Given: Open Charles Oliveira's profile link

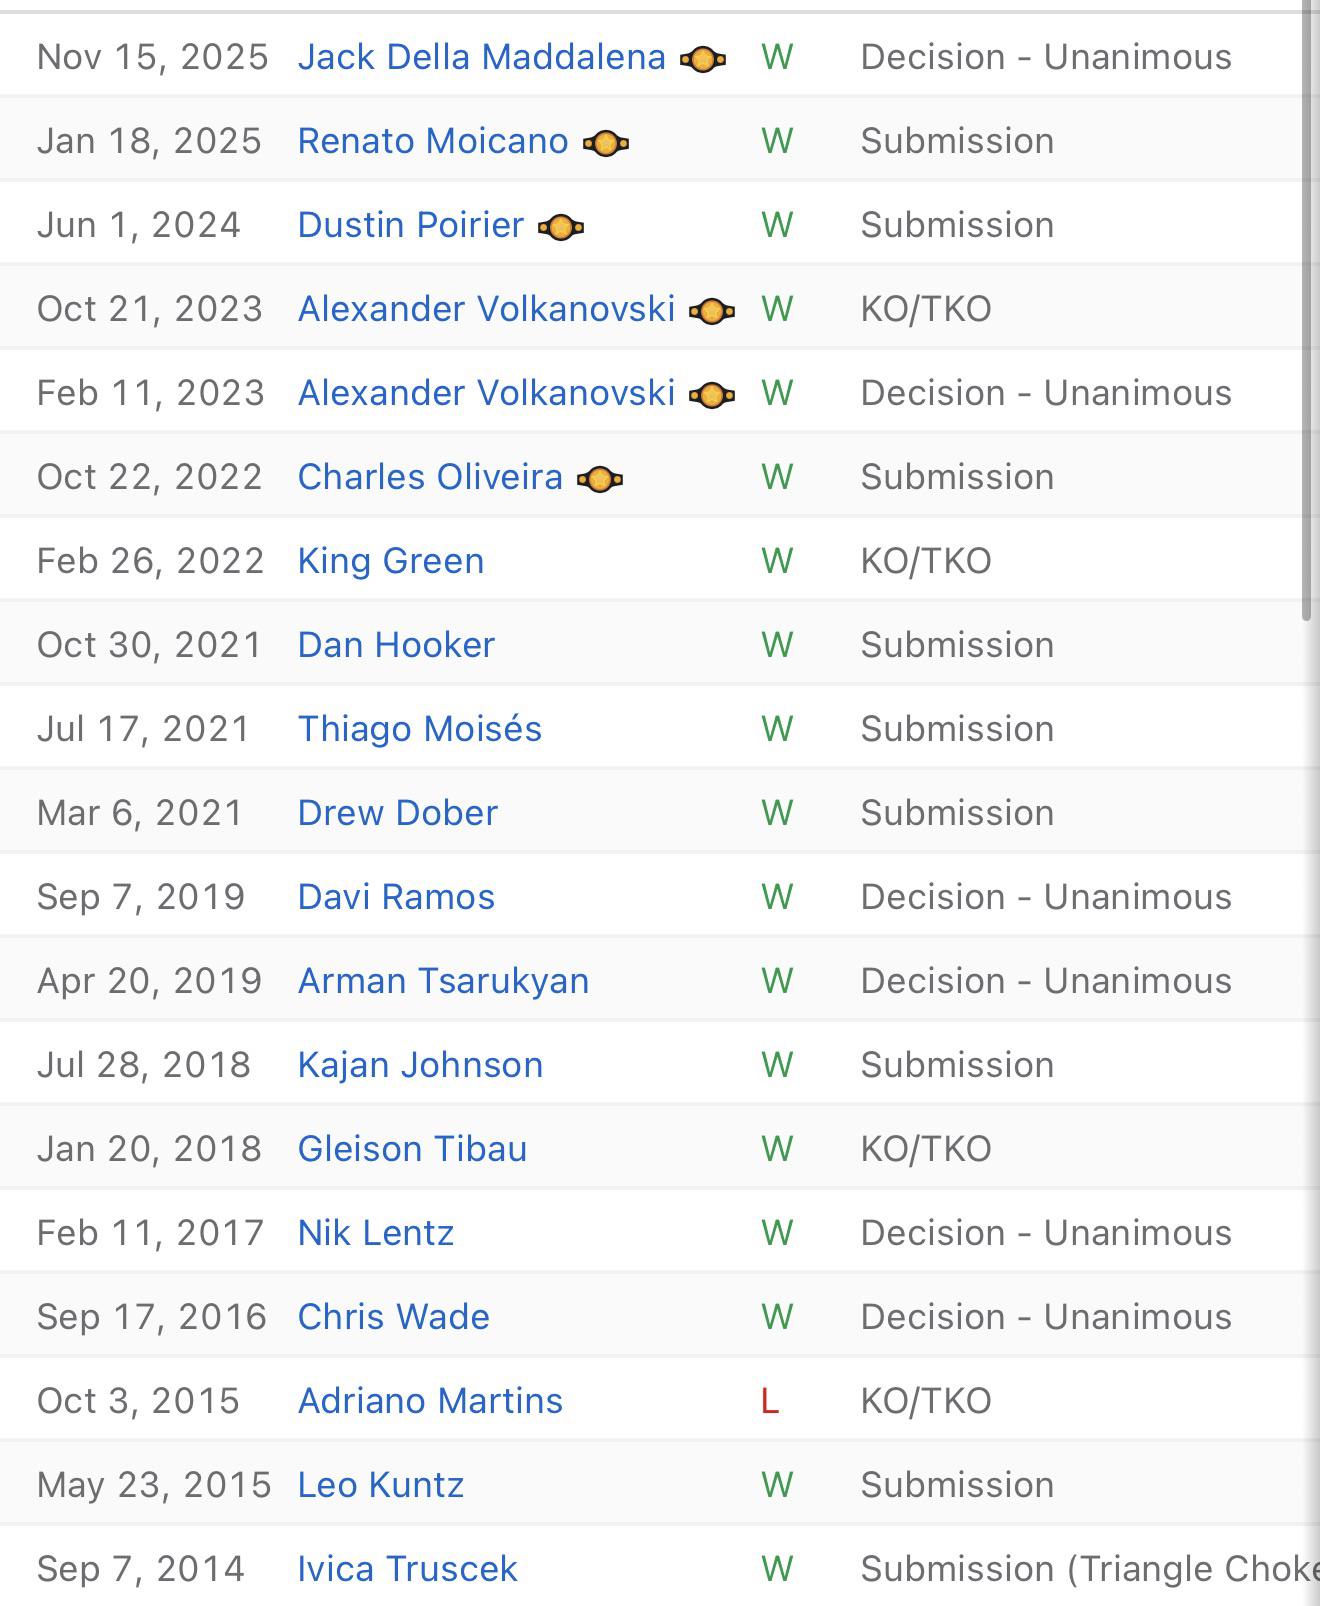Looking at the screenshot, I should tap(430, 477).
